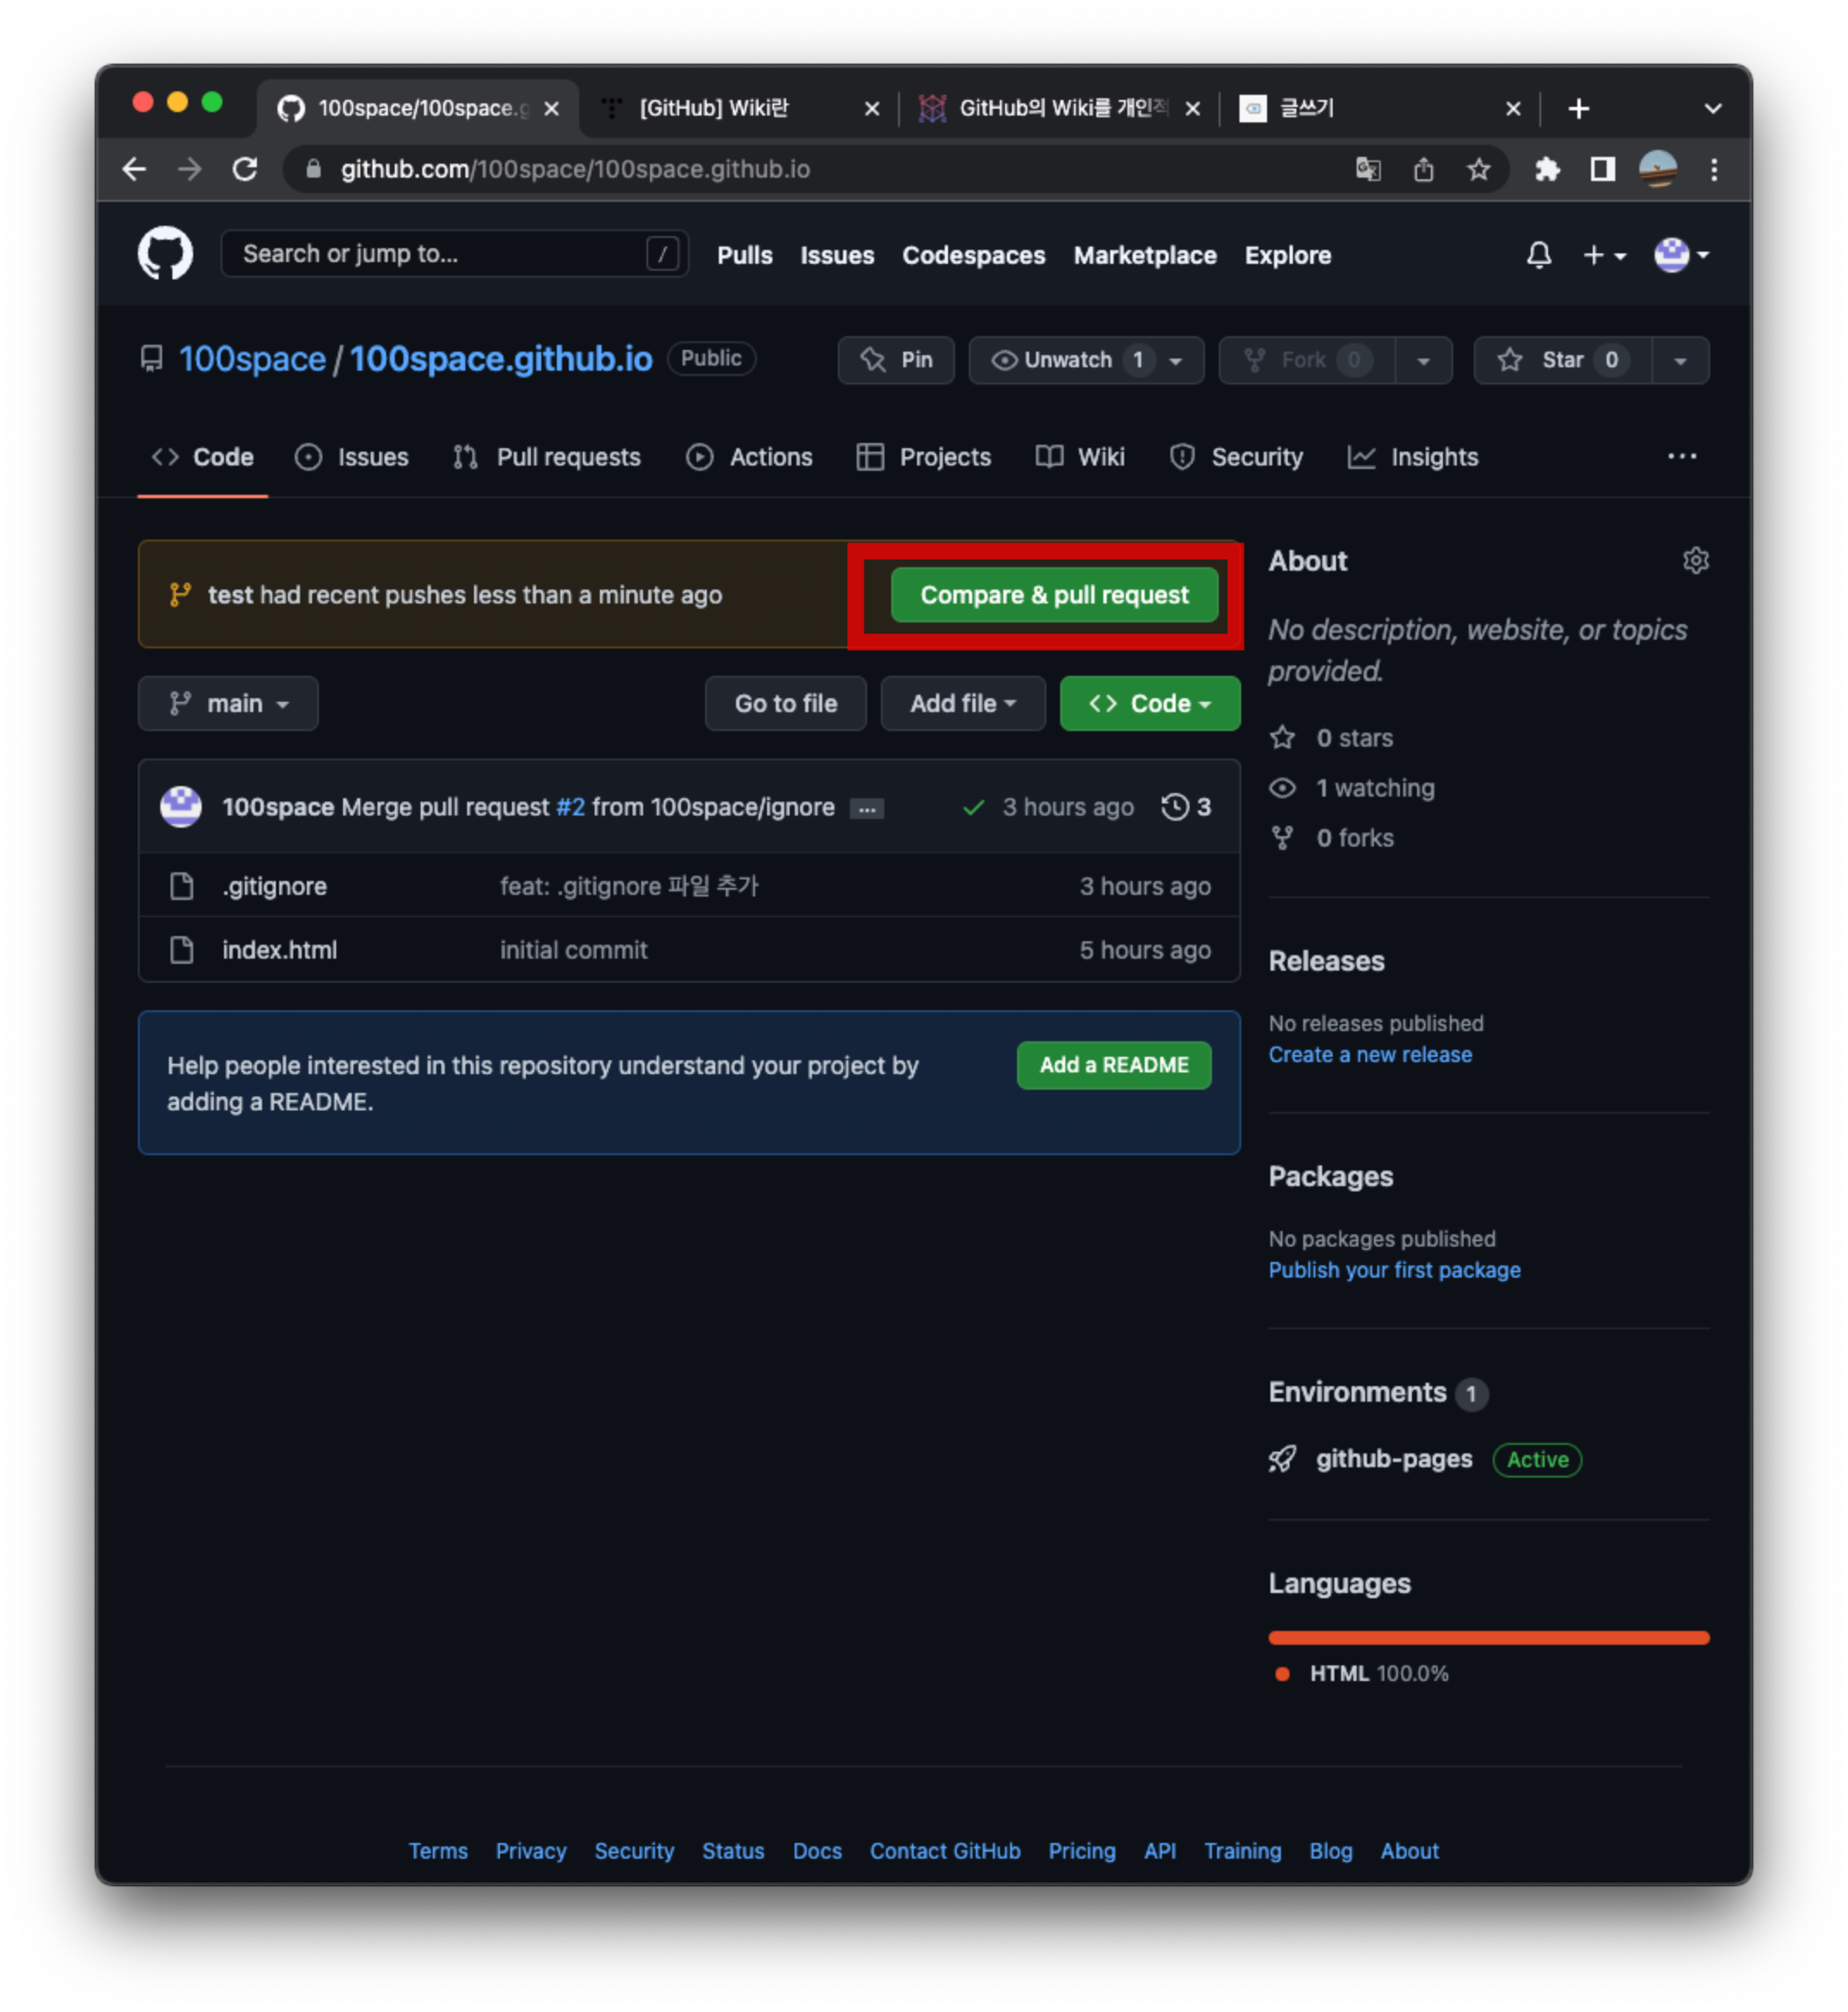
Task: Expand commit message ellipsis
Action: 867,809
